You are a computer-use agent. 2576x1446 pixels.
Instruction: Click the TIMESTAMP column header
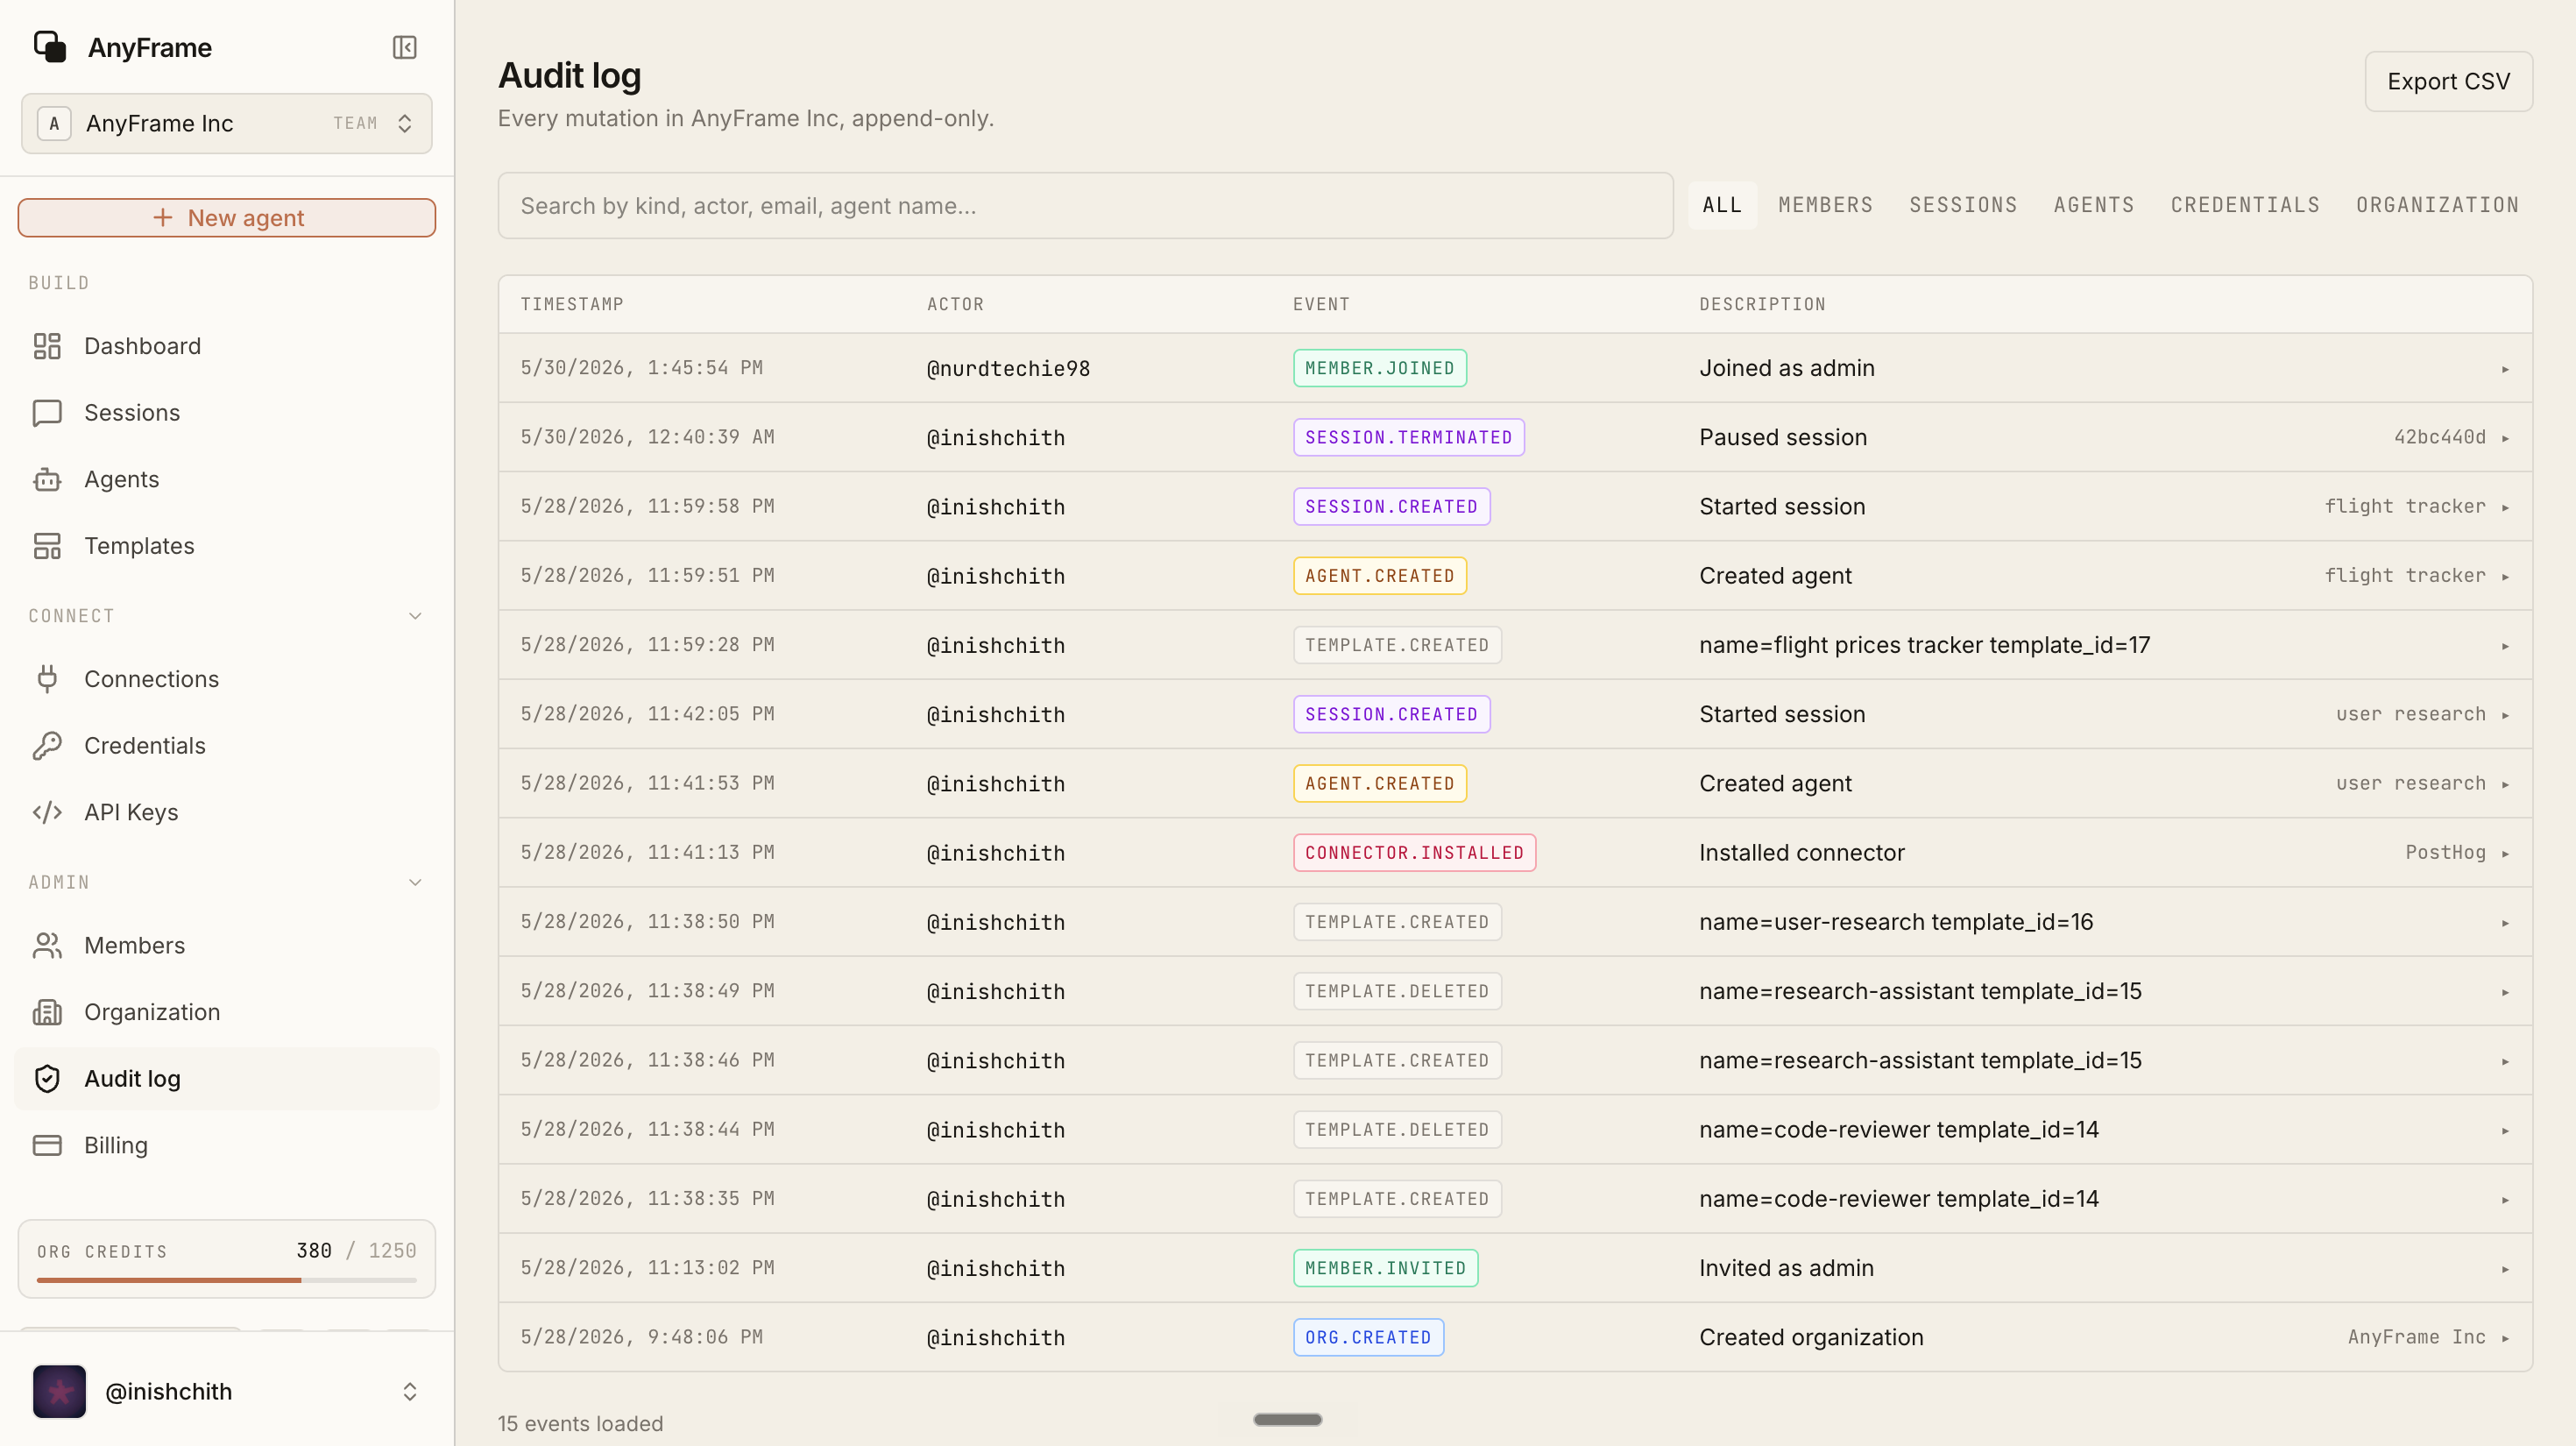[x=571, y=304]
